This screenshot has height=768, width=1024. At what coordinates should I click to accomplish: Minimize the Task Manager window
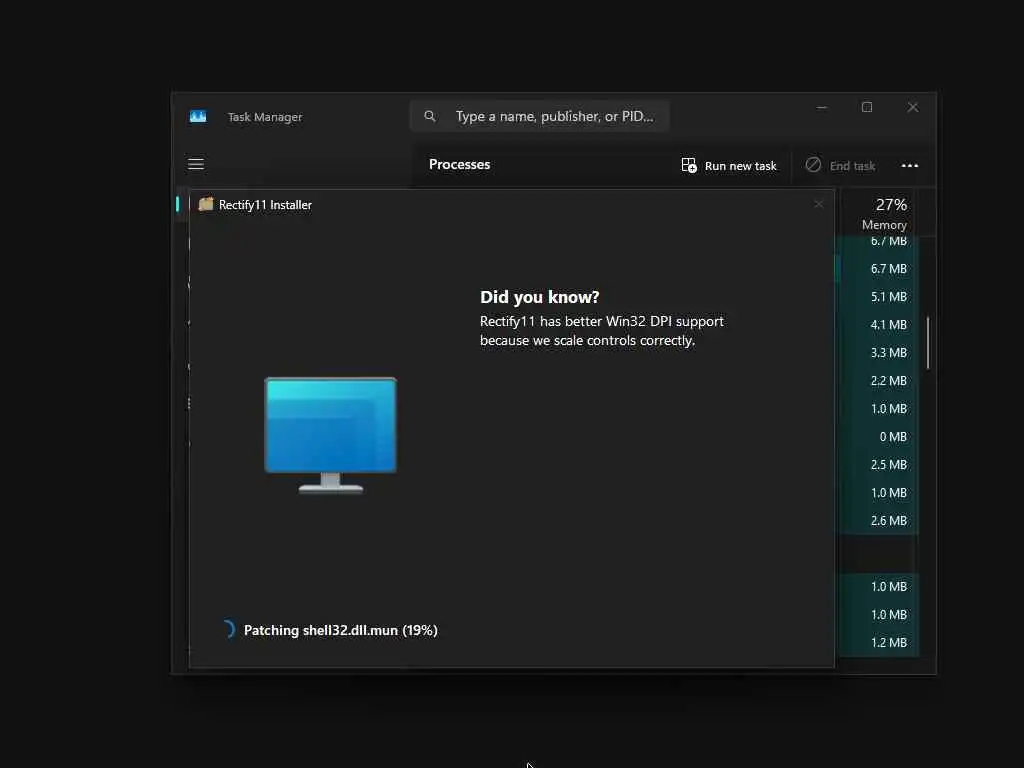[x=822, y=107]
